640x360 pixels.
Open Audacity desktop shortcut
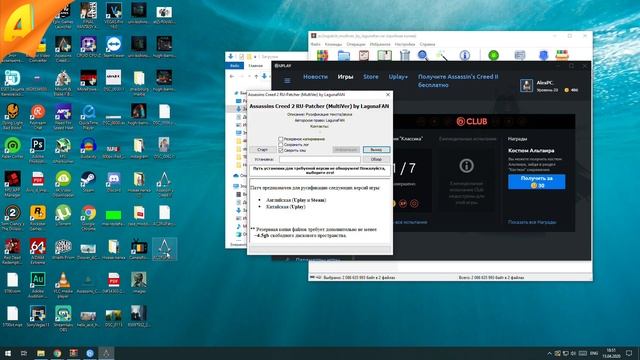pos(88,148)
